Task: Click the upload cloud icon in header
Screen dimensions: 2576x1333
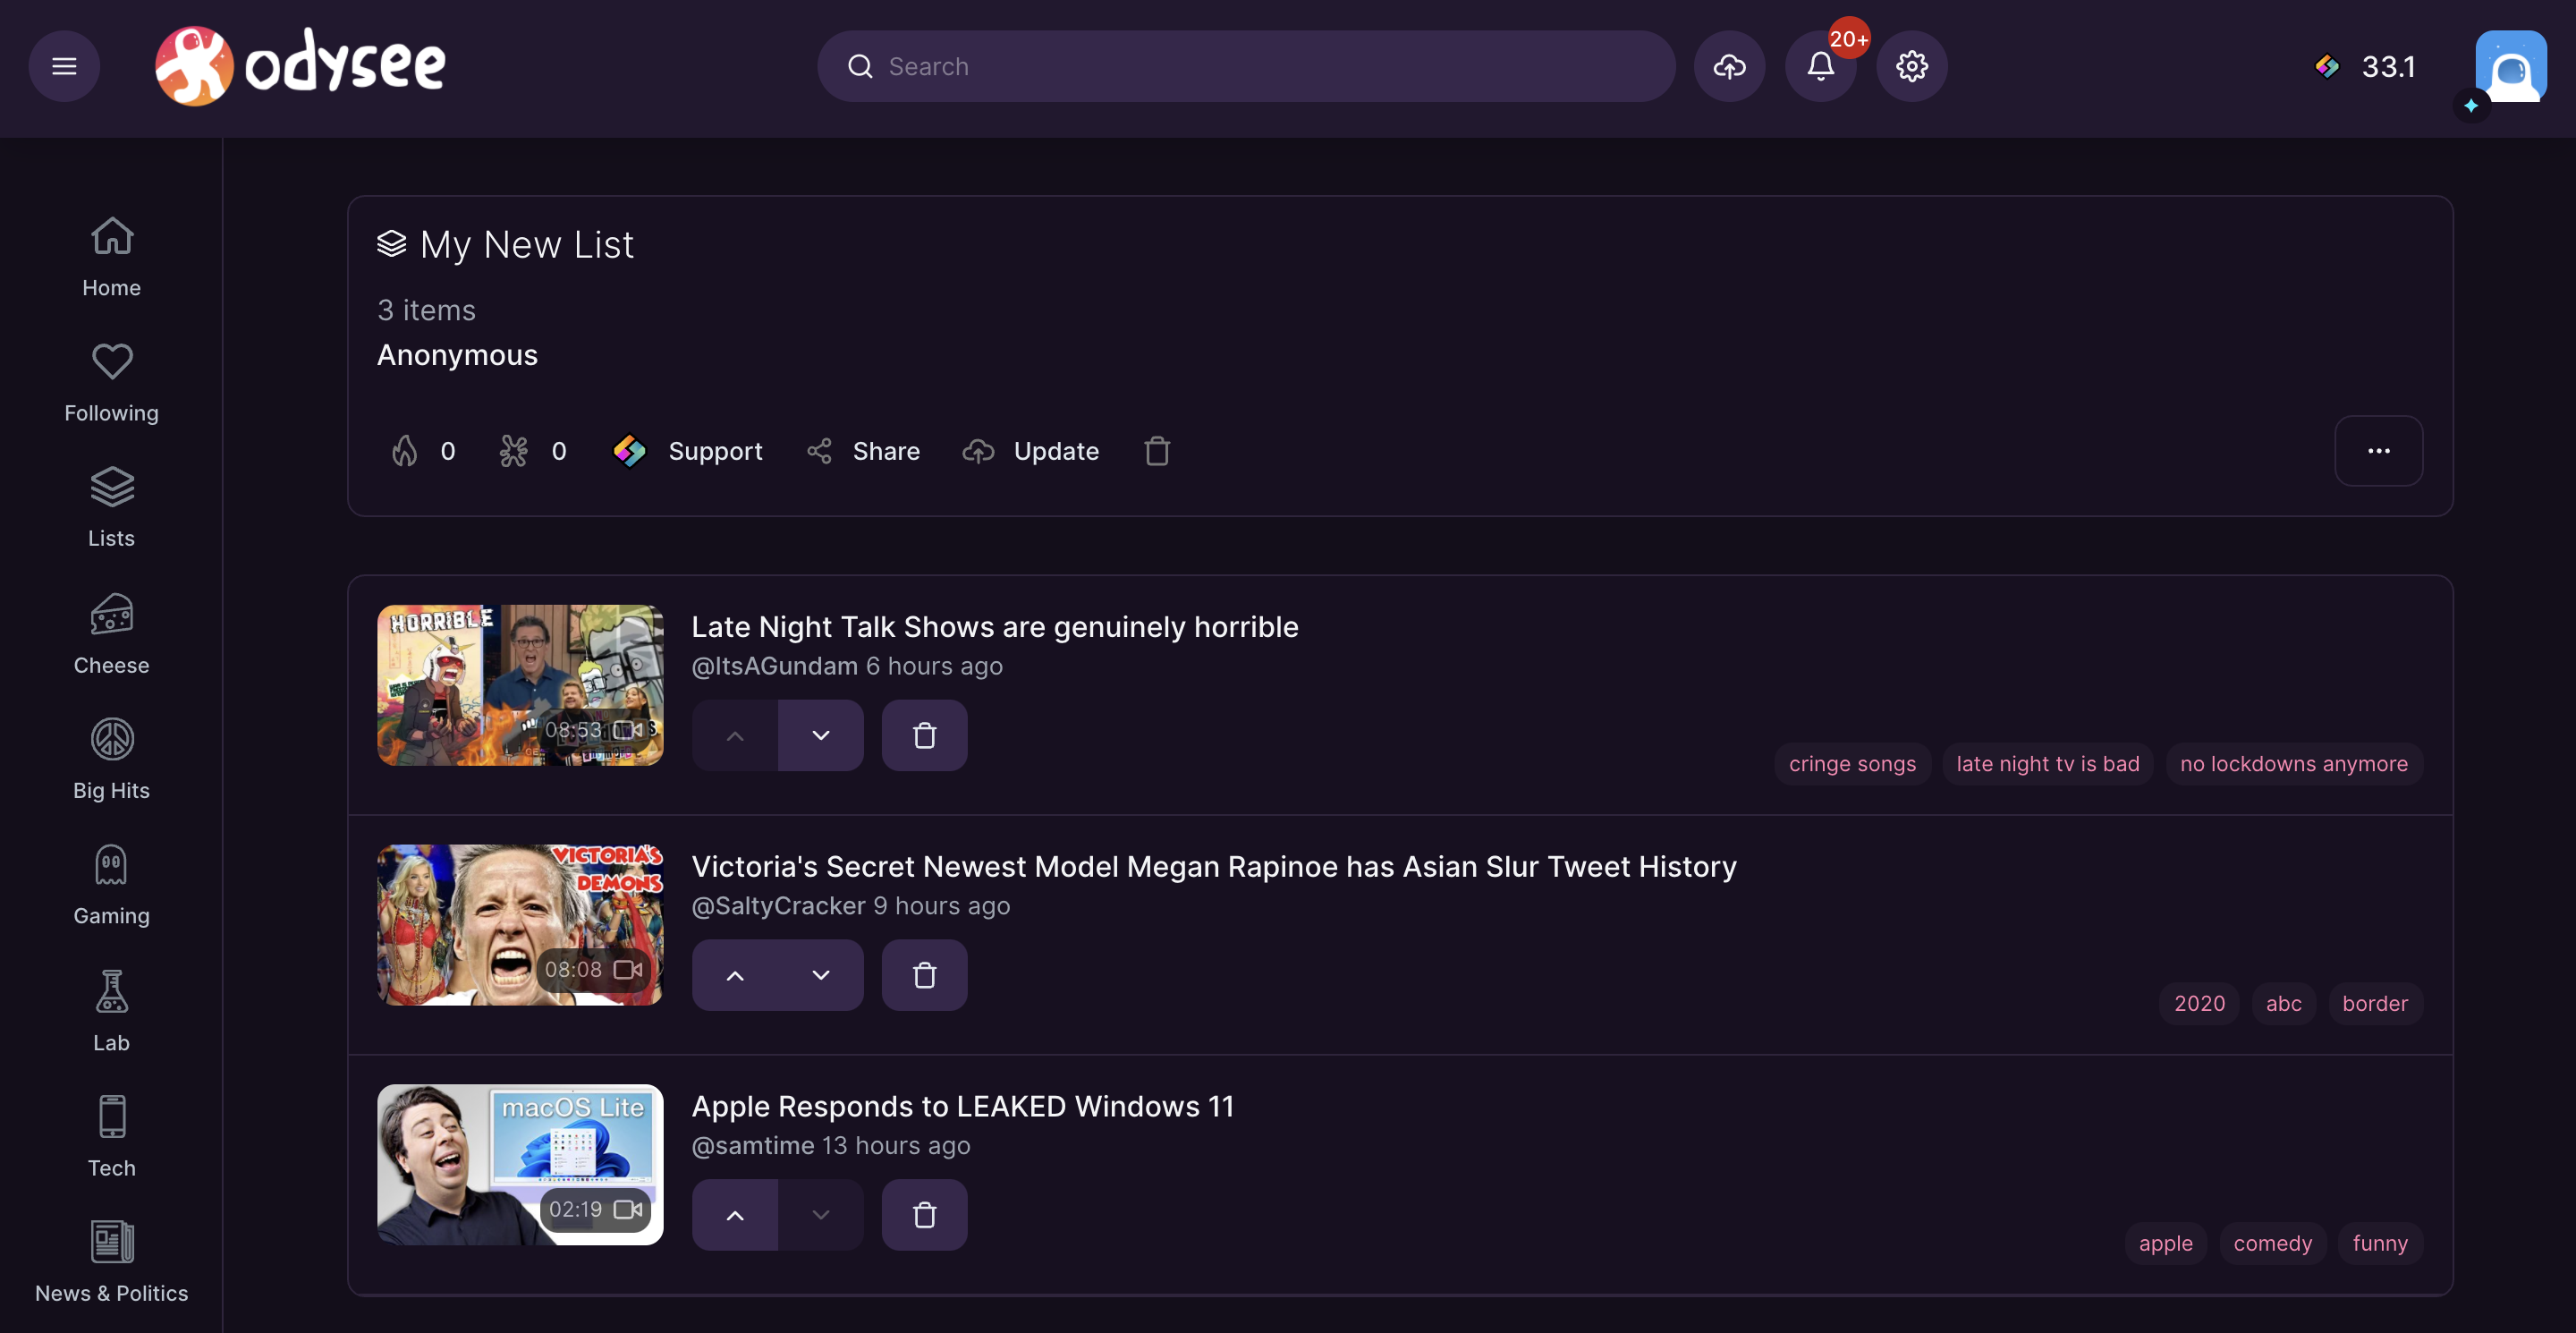Action: tap(1729, 66)
